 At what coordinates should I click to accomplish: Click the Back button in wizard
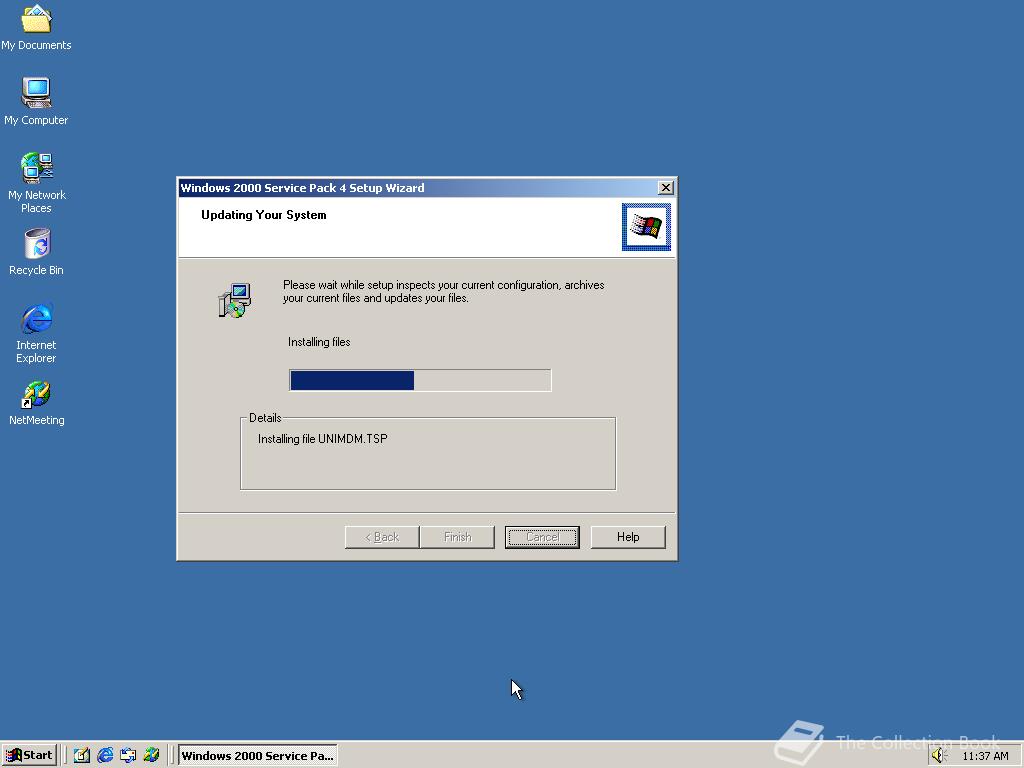tap(382, 537)
